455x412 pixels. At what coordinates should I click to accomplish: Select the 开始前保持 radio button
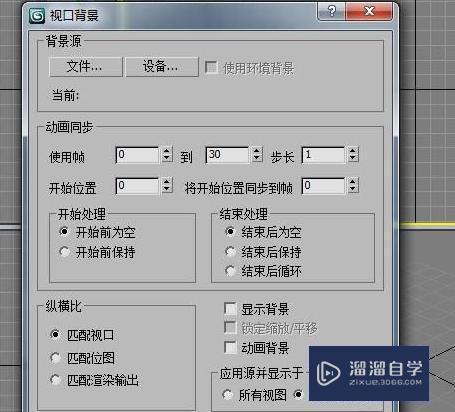pos(64,252)
